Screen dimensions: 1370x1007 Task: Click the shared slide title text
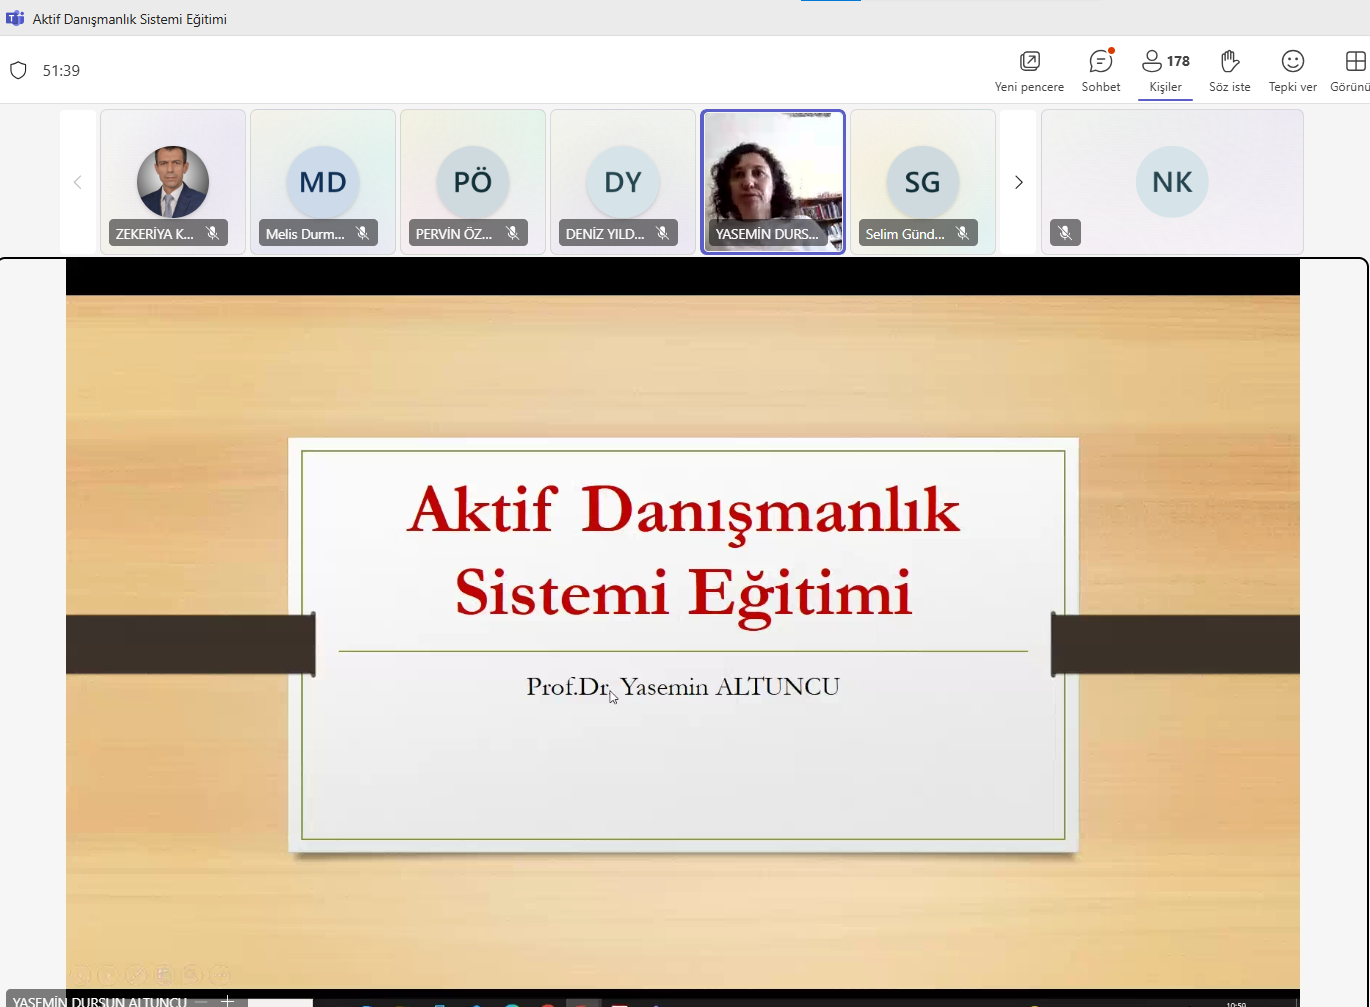pyautogui.click(x=683, y=550)
